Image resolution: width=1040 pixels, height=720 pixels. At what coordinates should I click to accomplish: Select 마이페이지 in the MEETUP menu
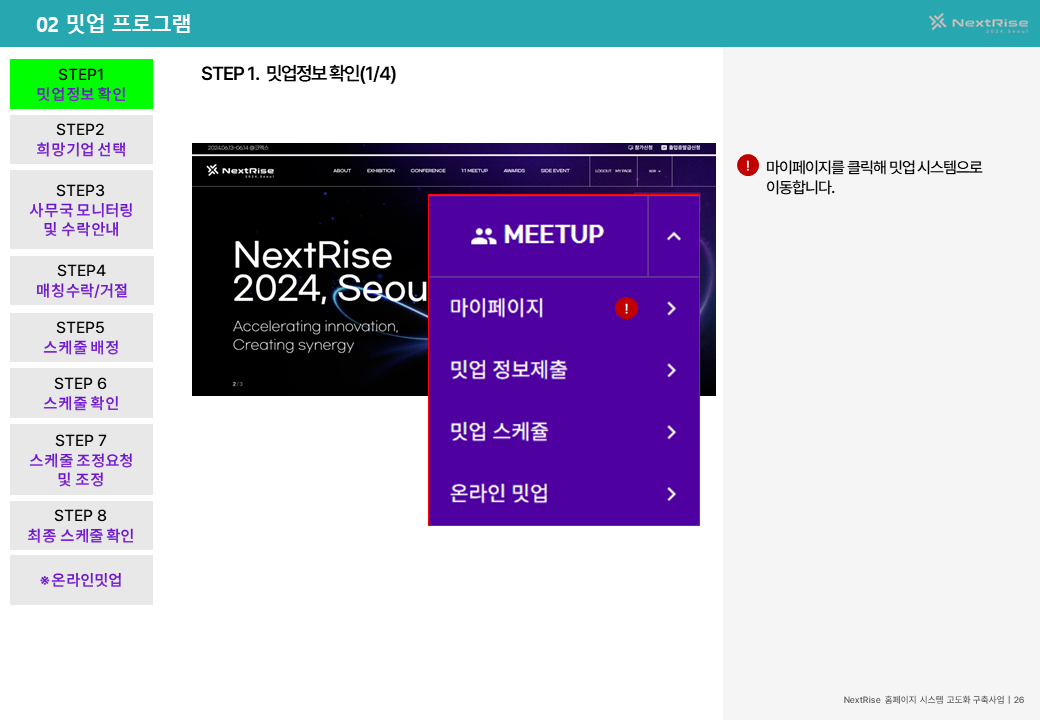tap(497, 308)
